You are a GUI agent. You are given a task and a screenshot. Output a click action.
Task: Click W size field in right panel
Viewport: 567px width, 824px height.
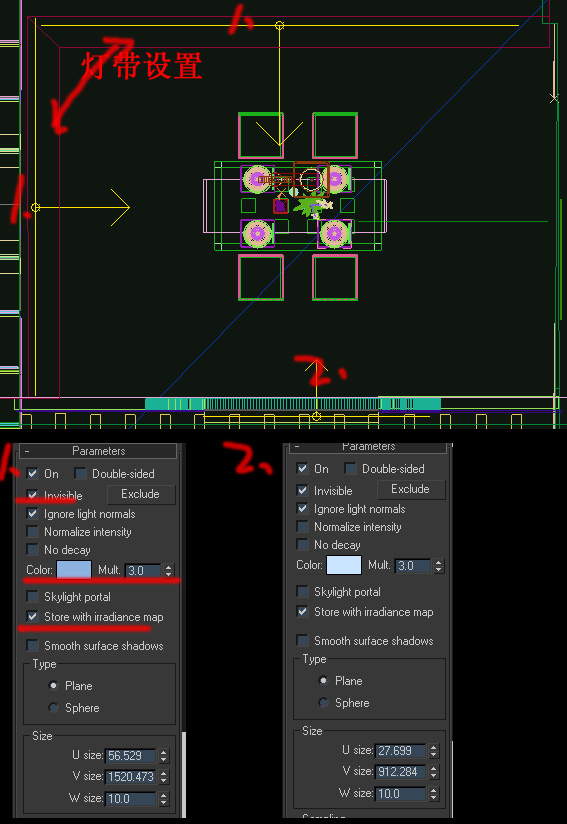click(400, 794)
